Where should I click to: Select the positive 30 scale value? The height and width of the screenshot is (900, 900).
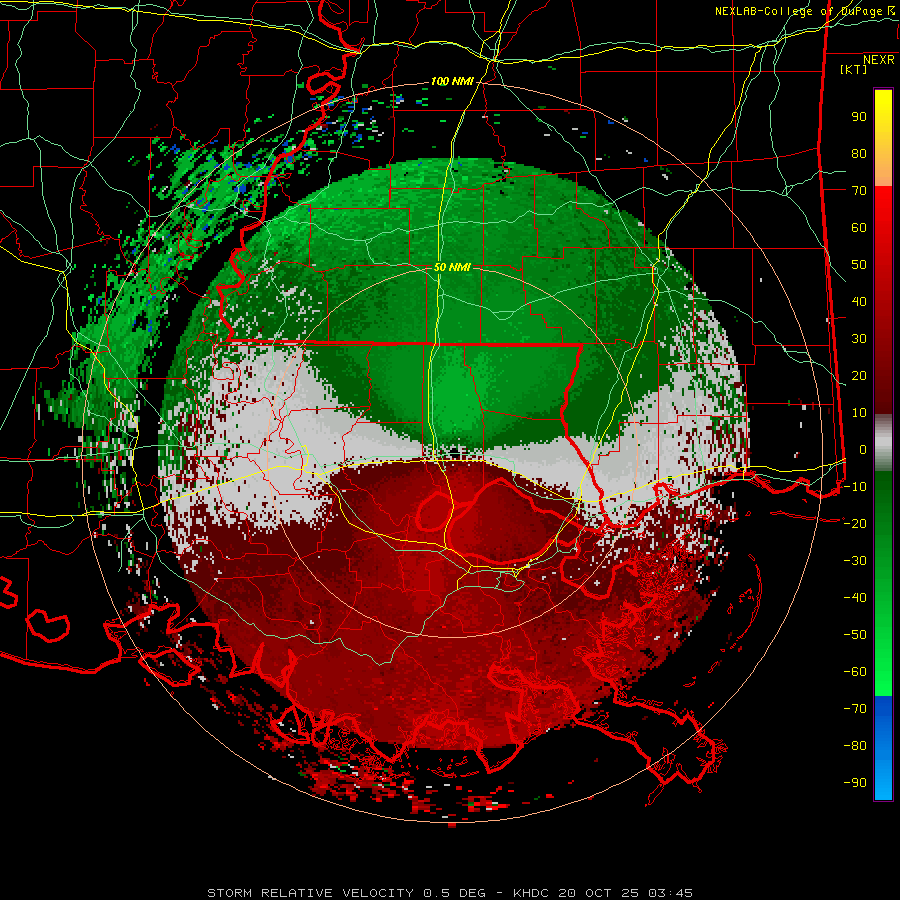[859, 339]
